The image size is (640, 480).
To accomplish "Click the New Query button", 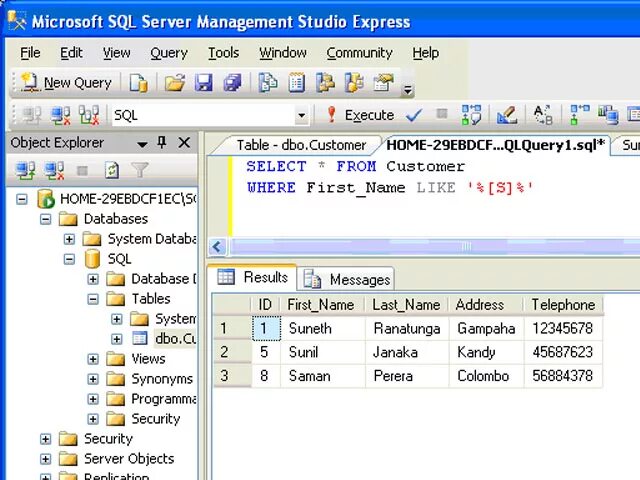I will tap(66, 83).
